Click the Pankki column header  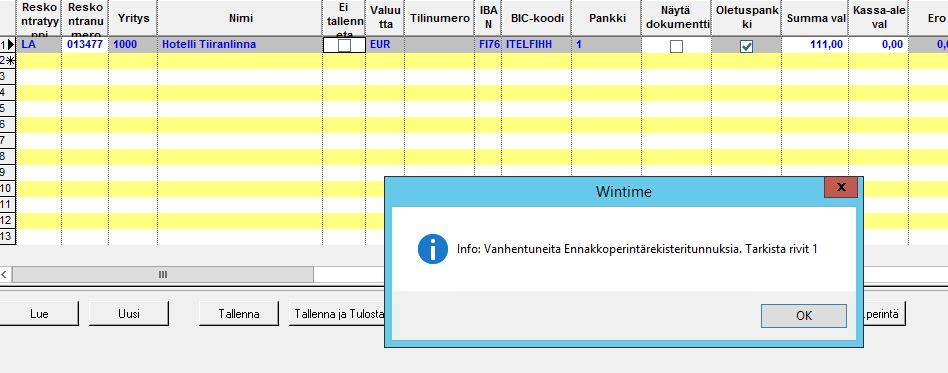pos(607,18)
